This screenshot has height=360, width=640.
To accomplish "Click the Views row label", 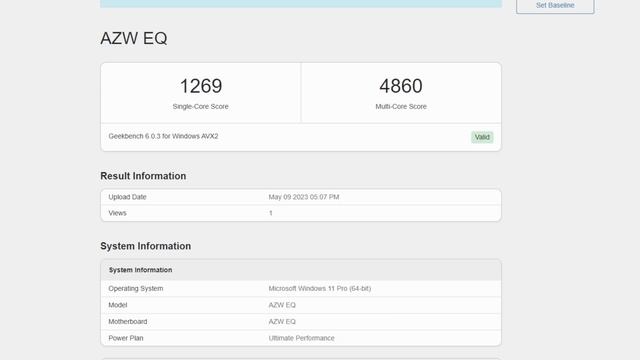I will [118, 213].
